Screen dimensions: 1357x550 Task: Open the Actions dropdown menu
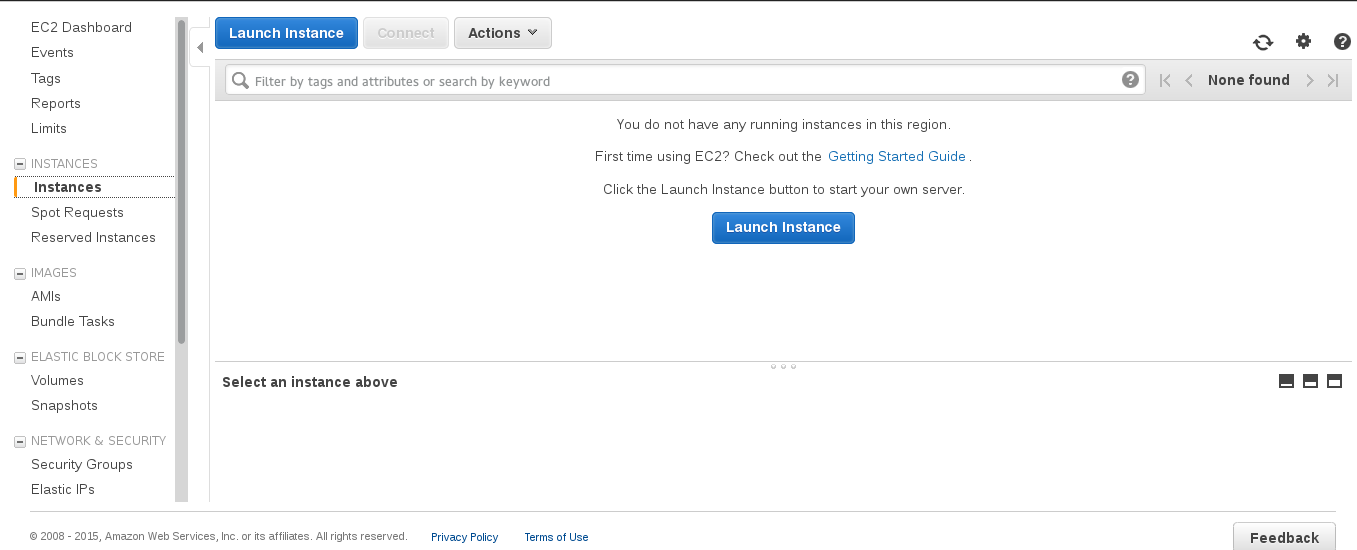[x=503, y=33]
